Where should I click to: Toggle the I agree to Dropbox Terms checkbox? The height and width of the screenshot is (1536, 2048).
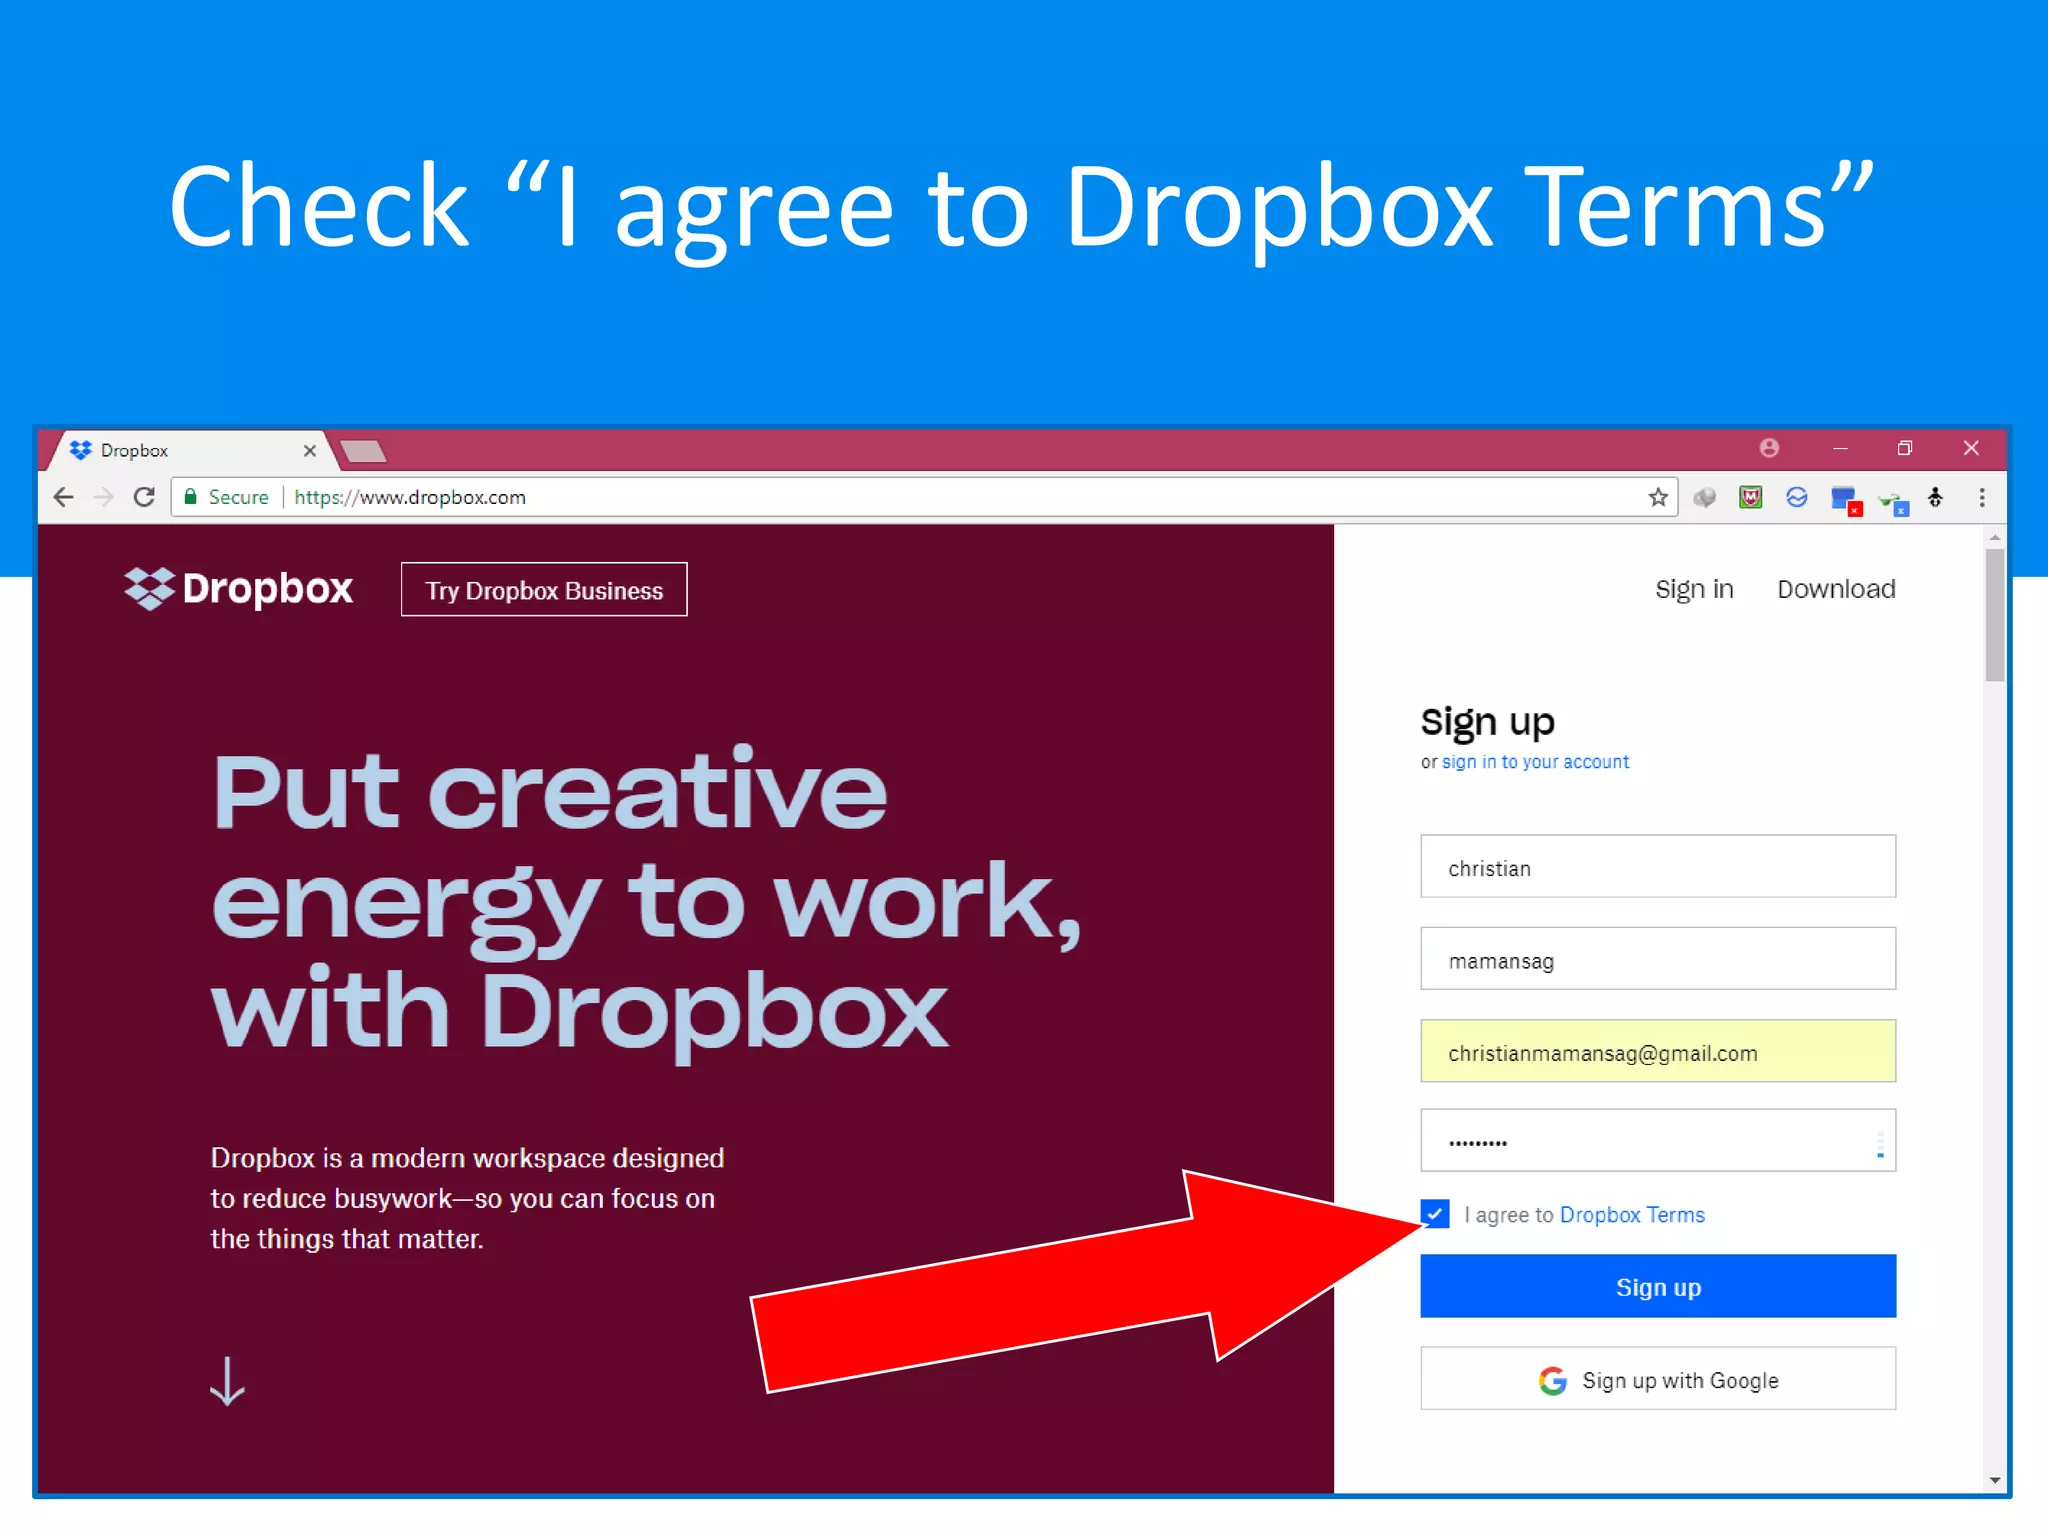[1435, 1214]
